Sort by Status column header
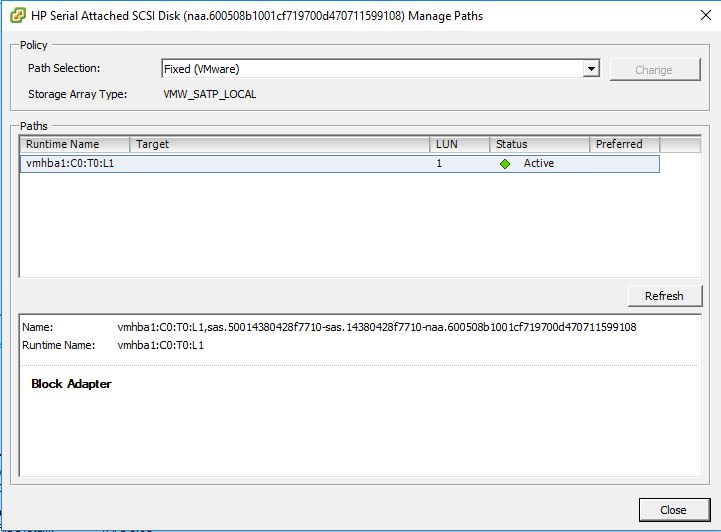This screenshot has height=532, width=721. point(539,144)
